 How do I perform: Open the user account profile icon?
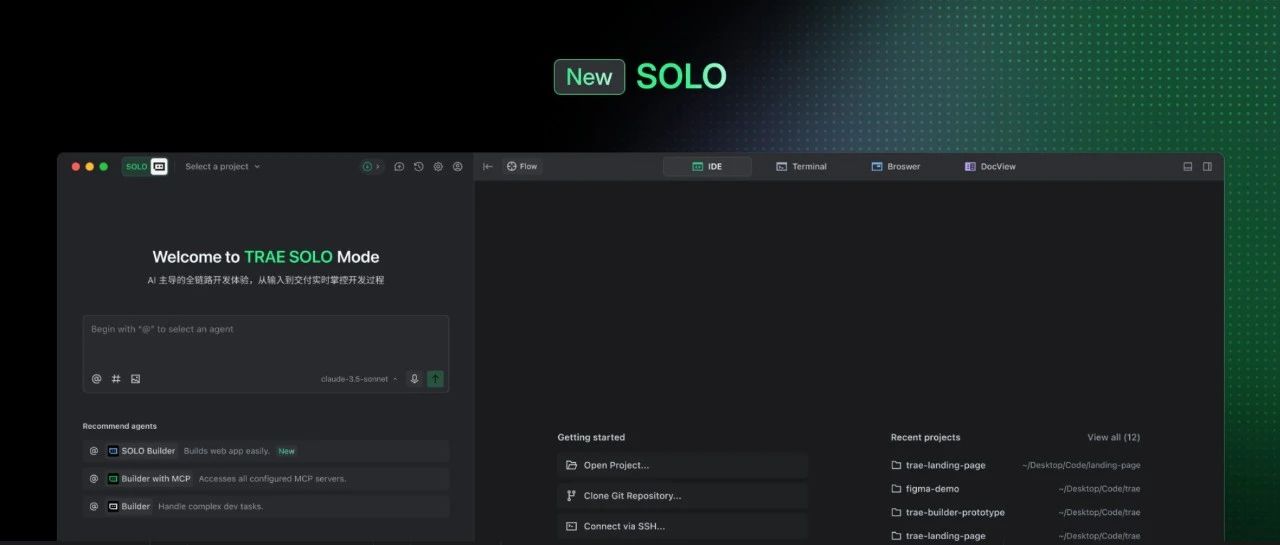(x=458, y=167)
